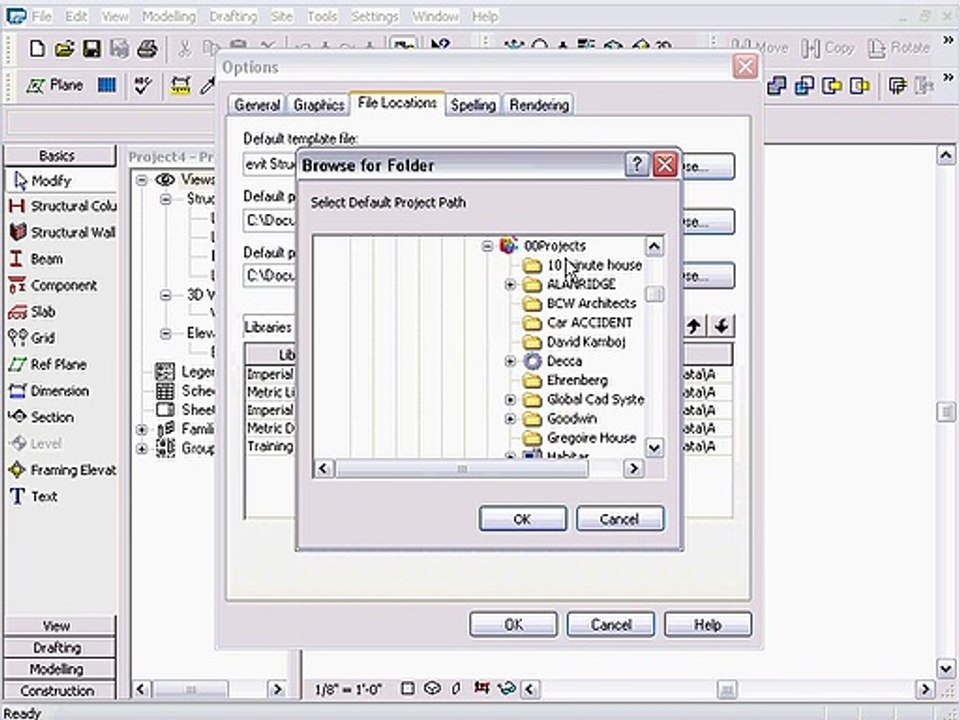Image resolution: width=960 pixels, height=720 pixels.
Task: Open the Drafting menu
Action: pyautogui.click(x=233, y=16)
